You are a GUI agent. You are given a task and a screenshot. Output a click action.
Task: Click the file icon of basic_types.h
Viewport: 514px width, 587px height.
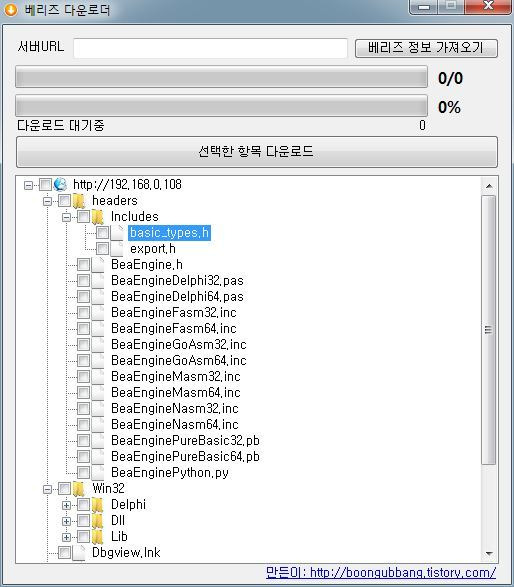[117, 233]
